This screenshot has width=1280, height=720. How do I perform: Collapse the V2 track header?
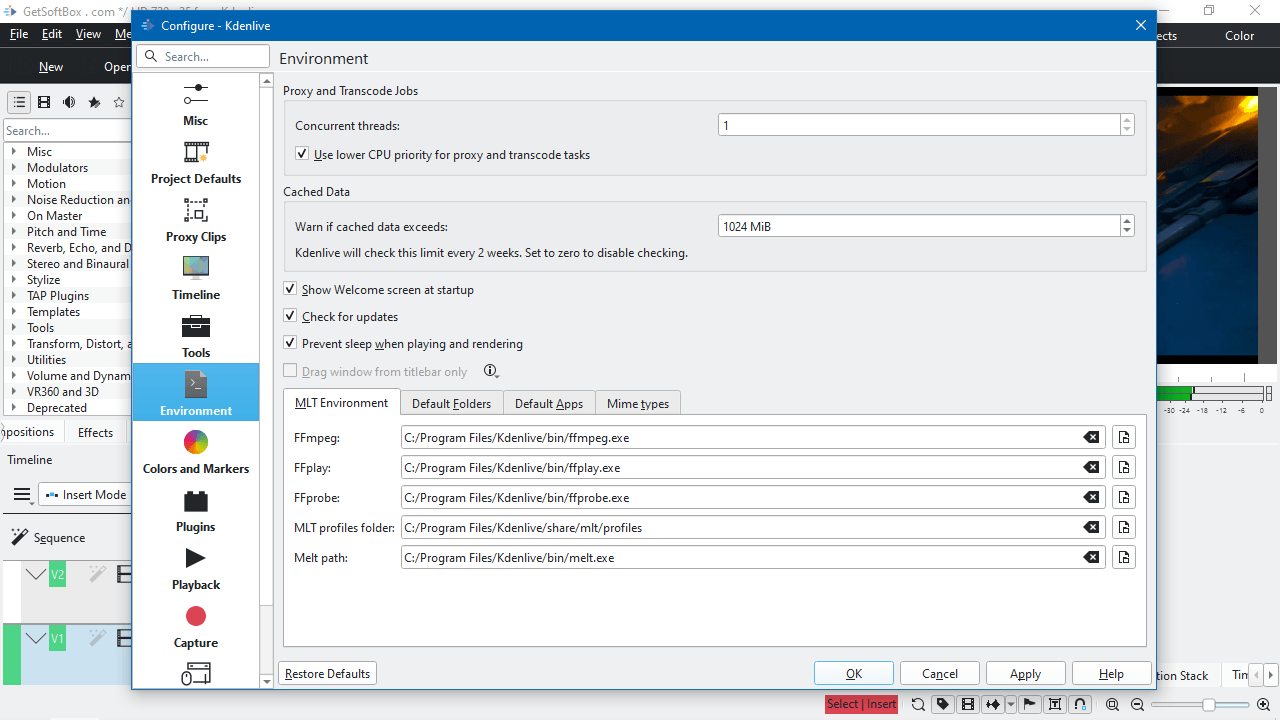point(36,574)
